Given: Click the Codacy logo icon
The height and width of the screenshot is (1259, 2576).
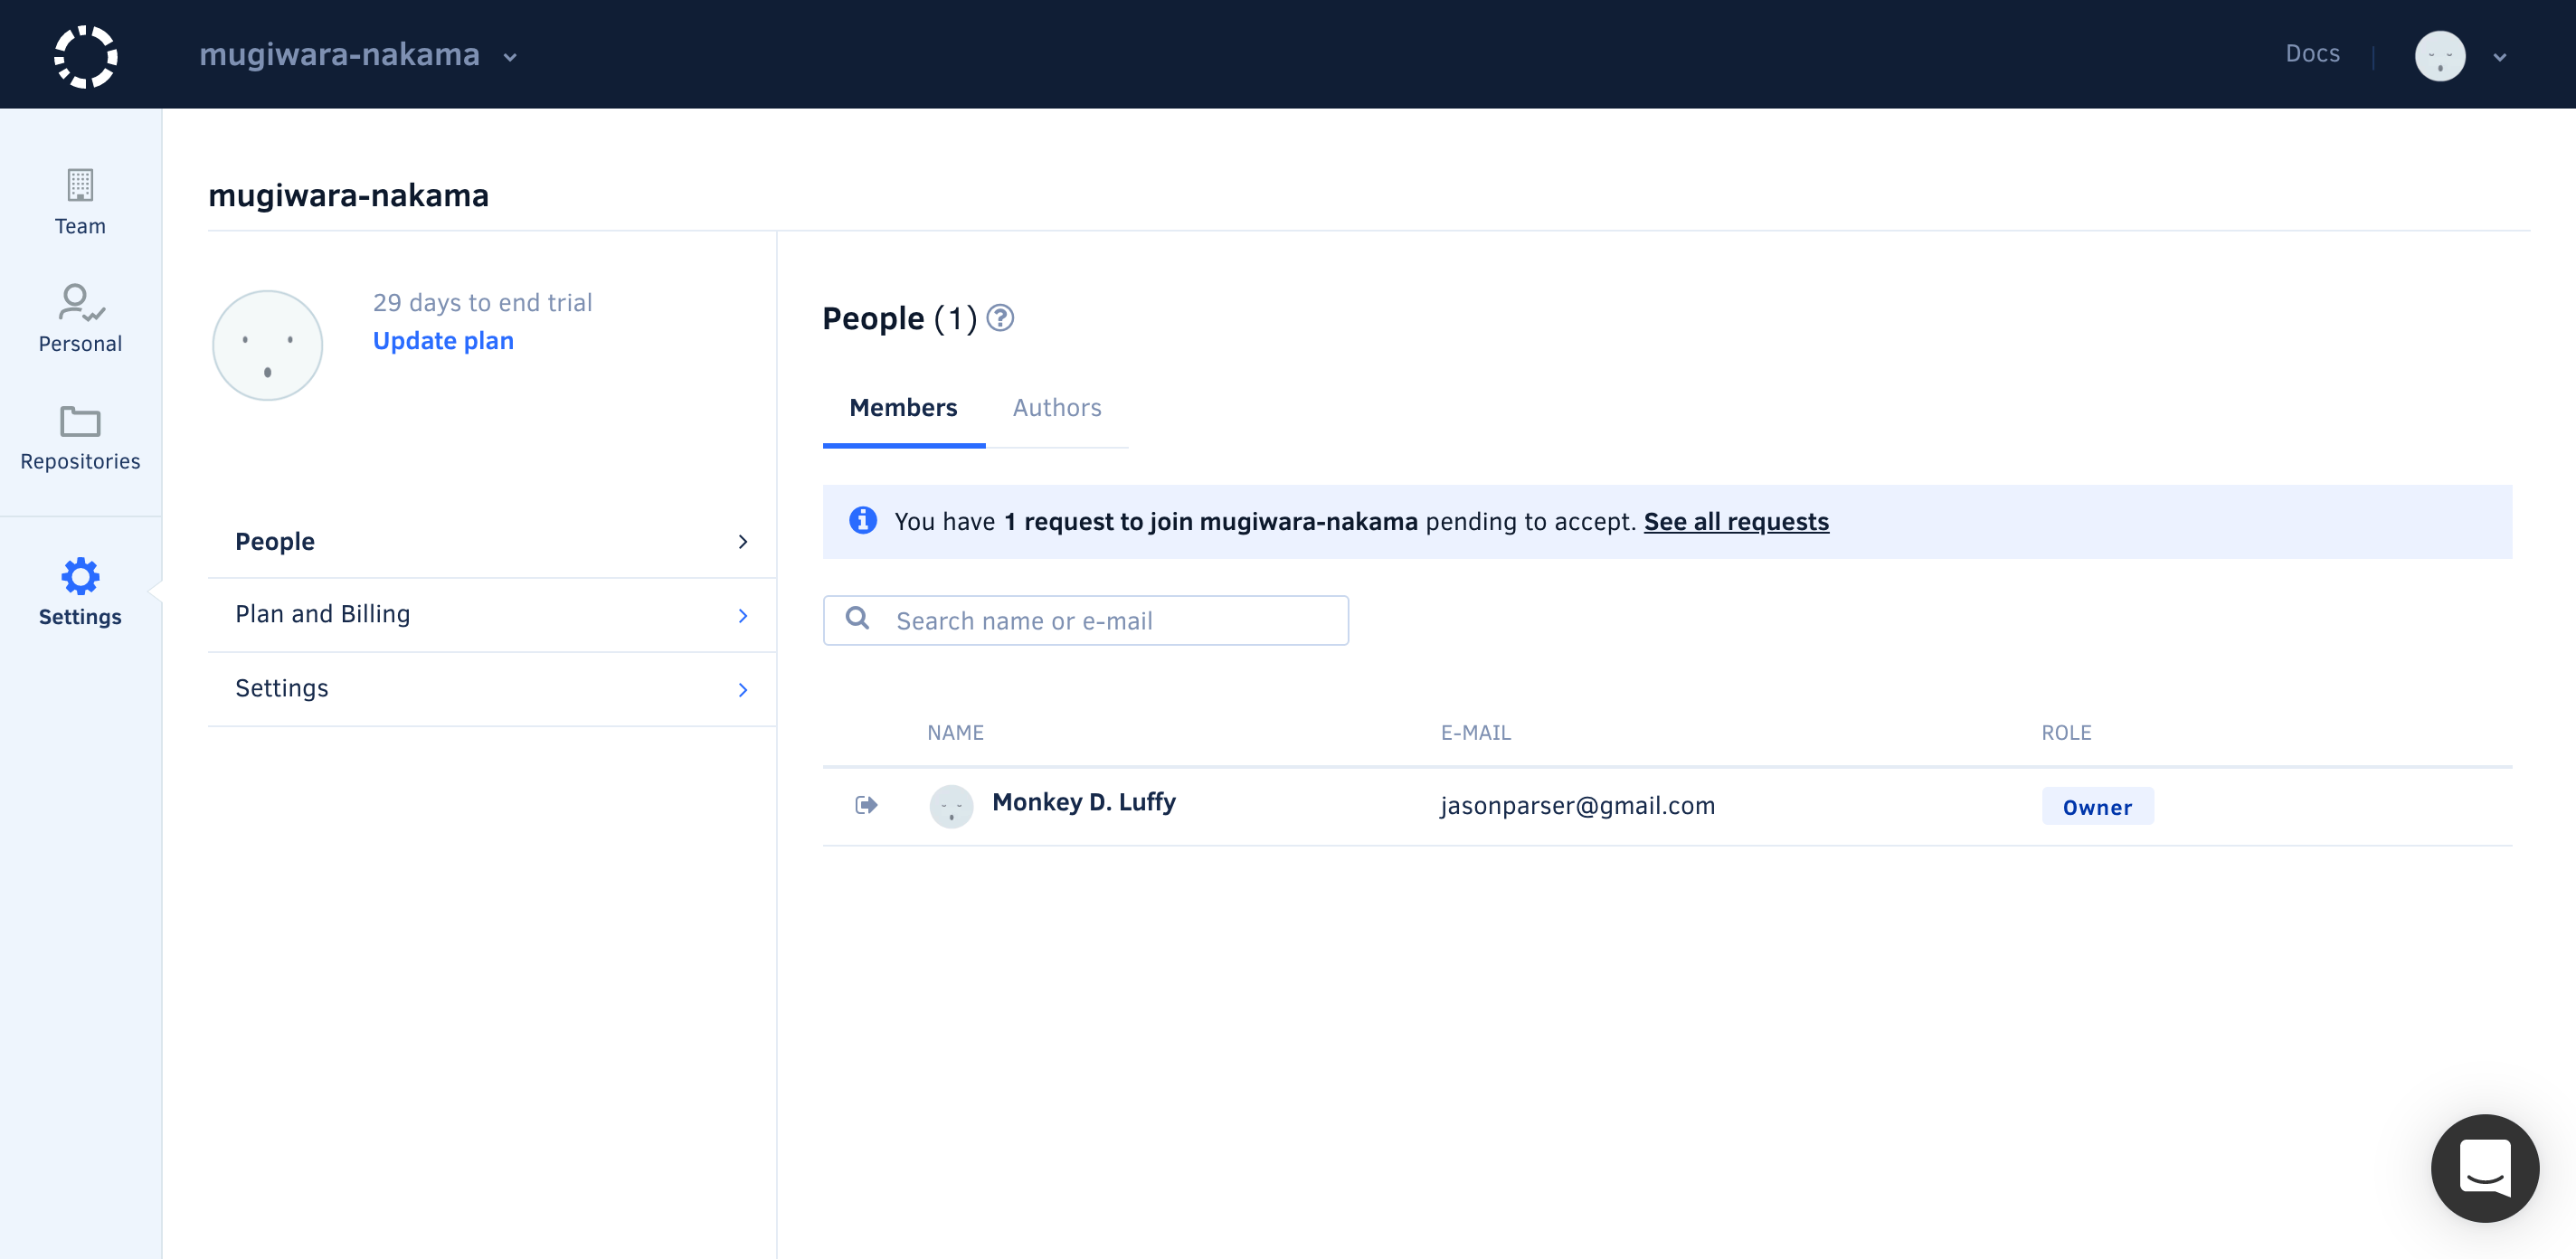Looking at the screenshot, I should click(85, 55).
